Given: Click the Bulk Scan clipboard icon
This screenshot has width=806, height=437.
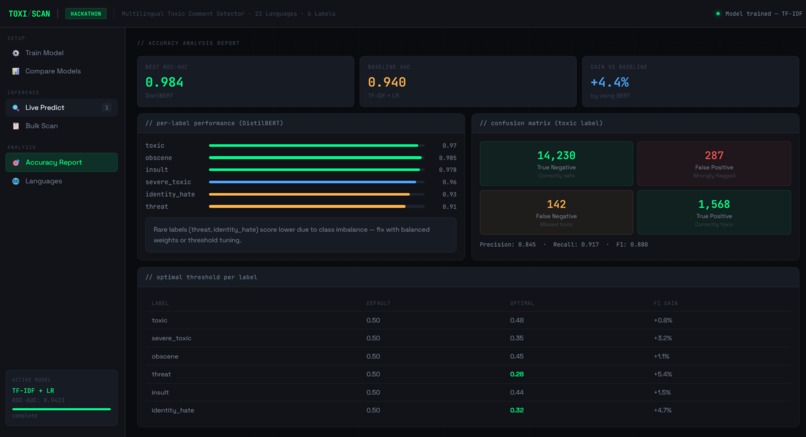Looking at the screenshot, I should click(15, 126).
